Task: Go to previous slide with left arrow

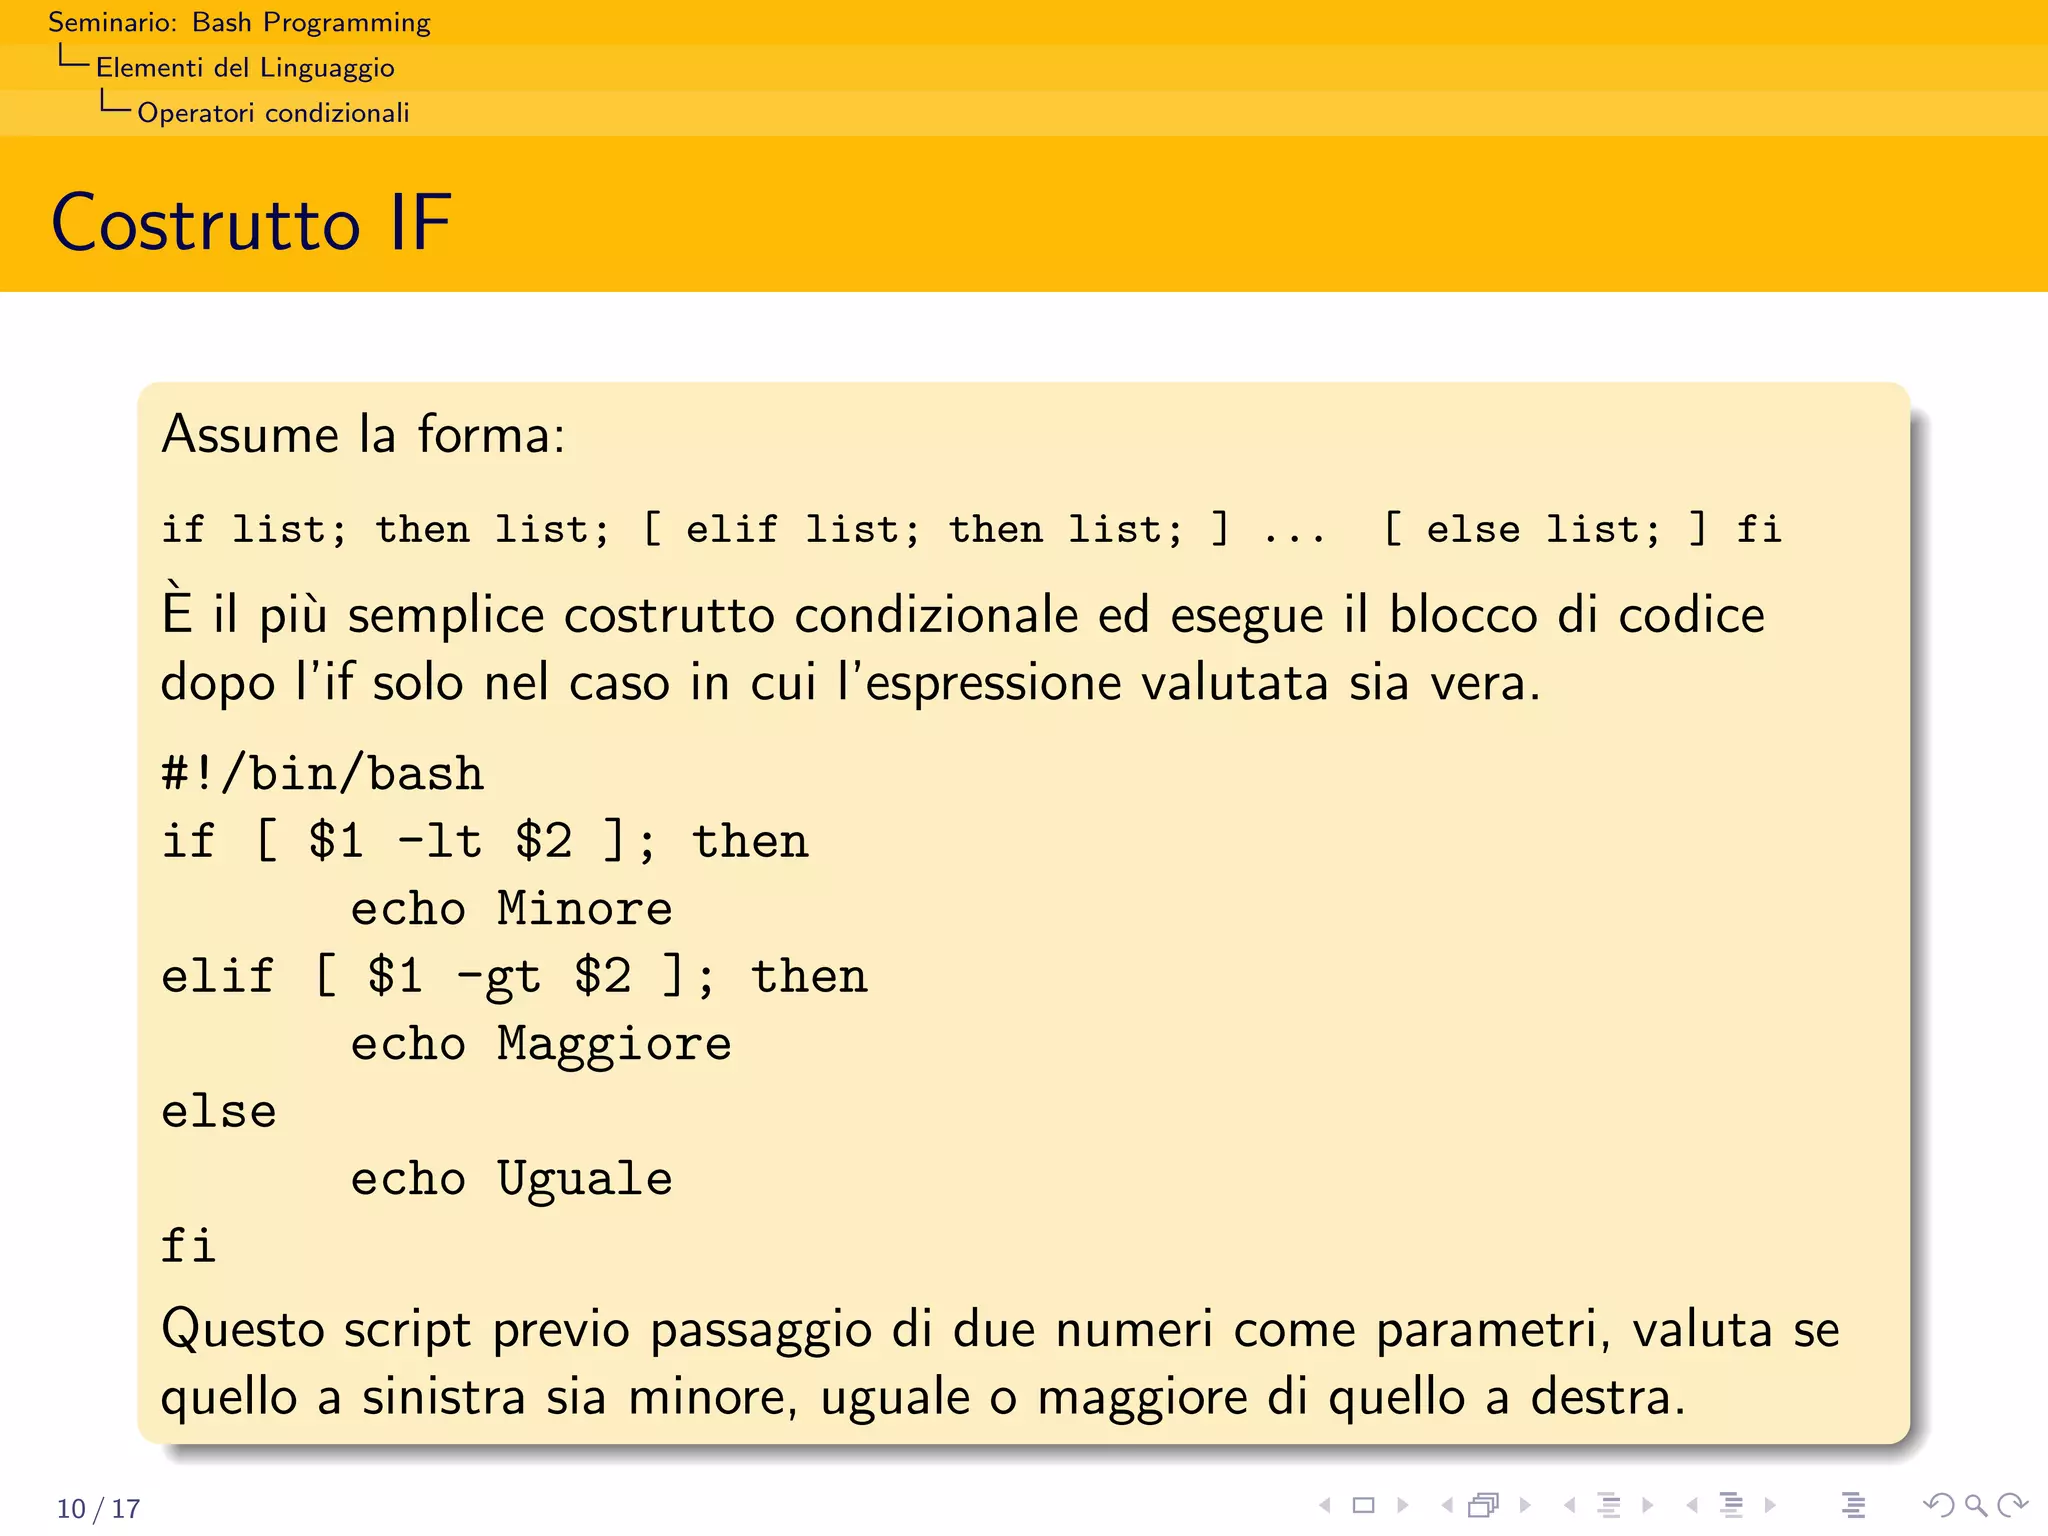Action: tap(1325, 1505)
